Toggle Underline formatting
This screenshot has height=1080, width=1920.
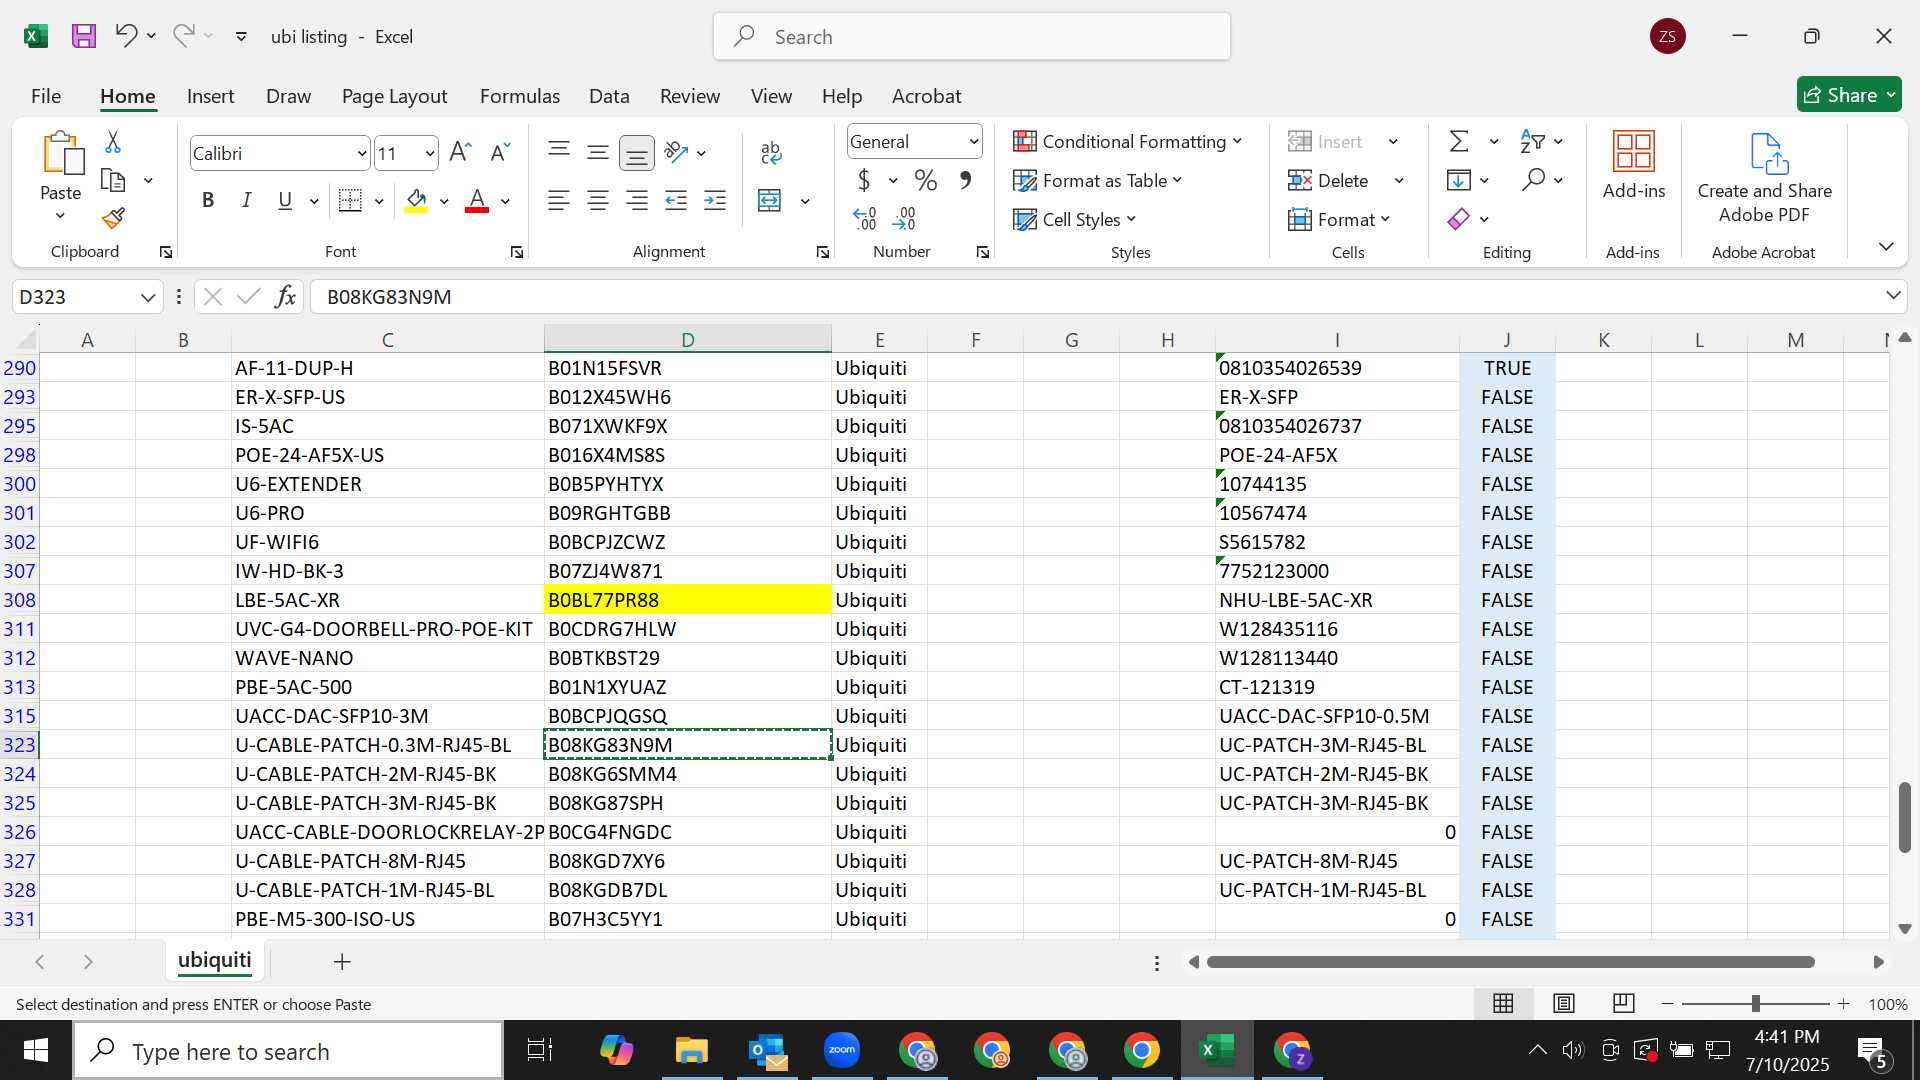[x=285, y=200]
